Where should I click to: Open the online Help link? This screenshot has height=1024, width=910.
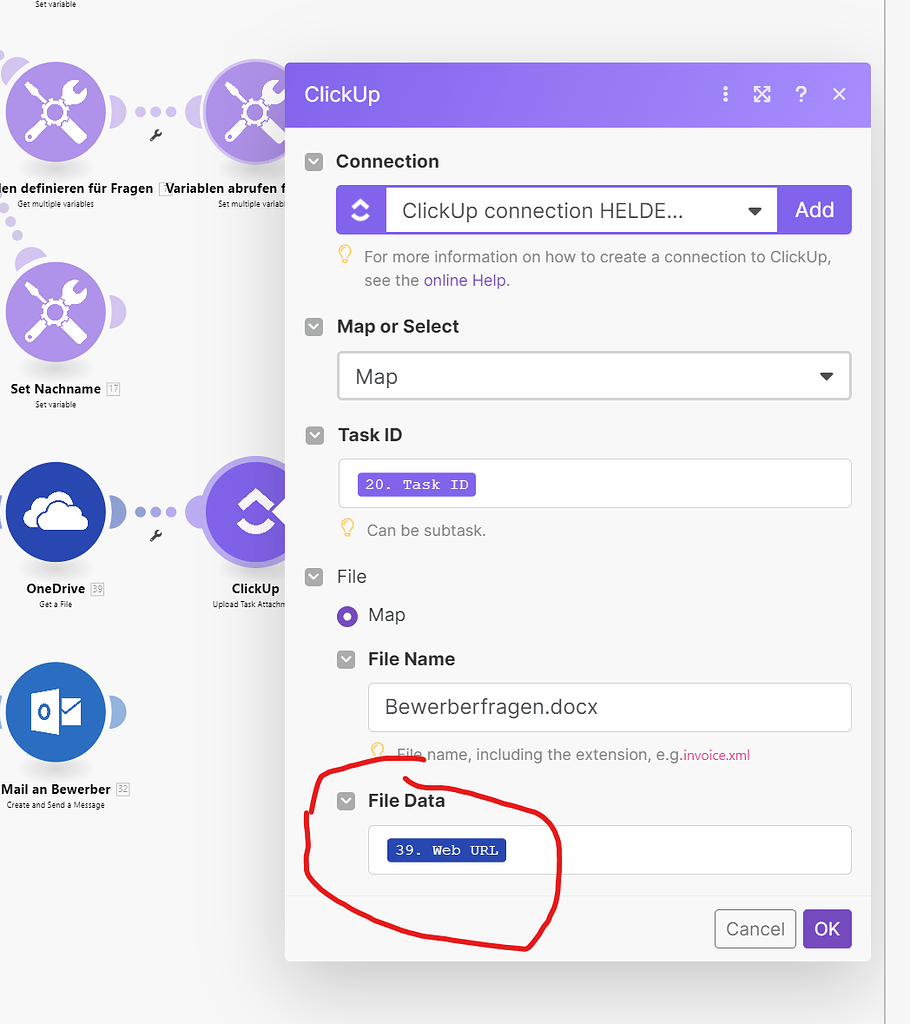click(x=464, y=280)
